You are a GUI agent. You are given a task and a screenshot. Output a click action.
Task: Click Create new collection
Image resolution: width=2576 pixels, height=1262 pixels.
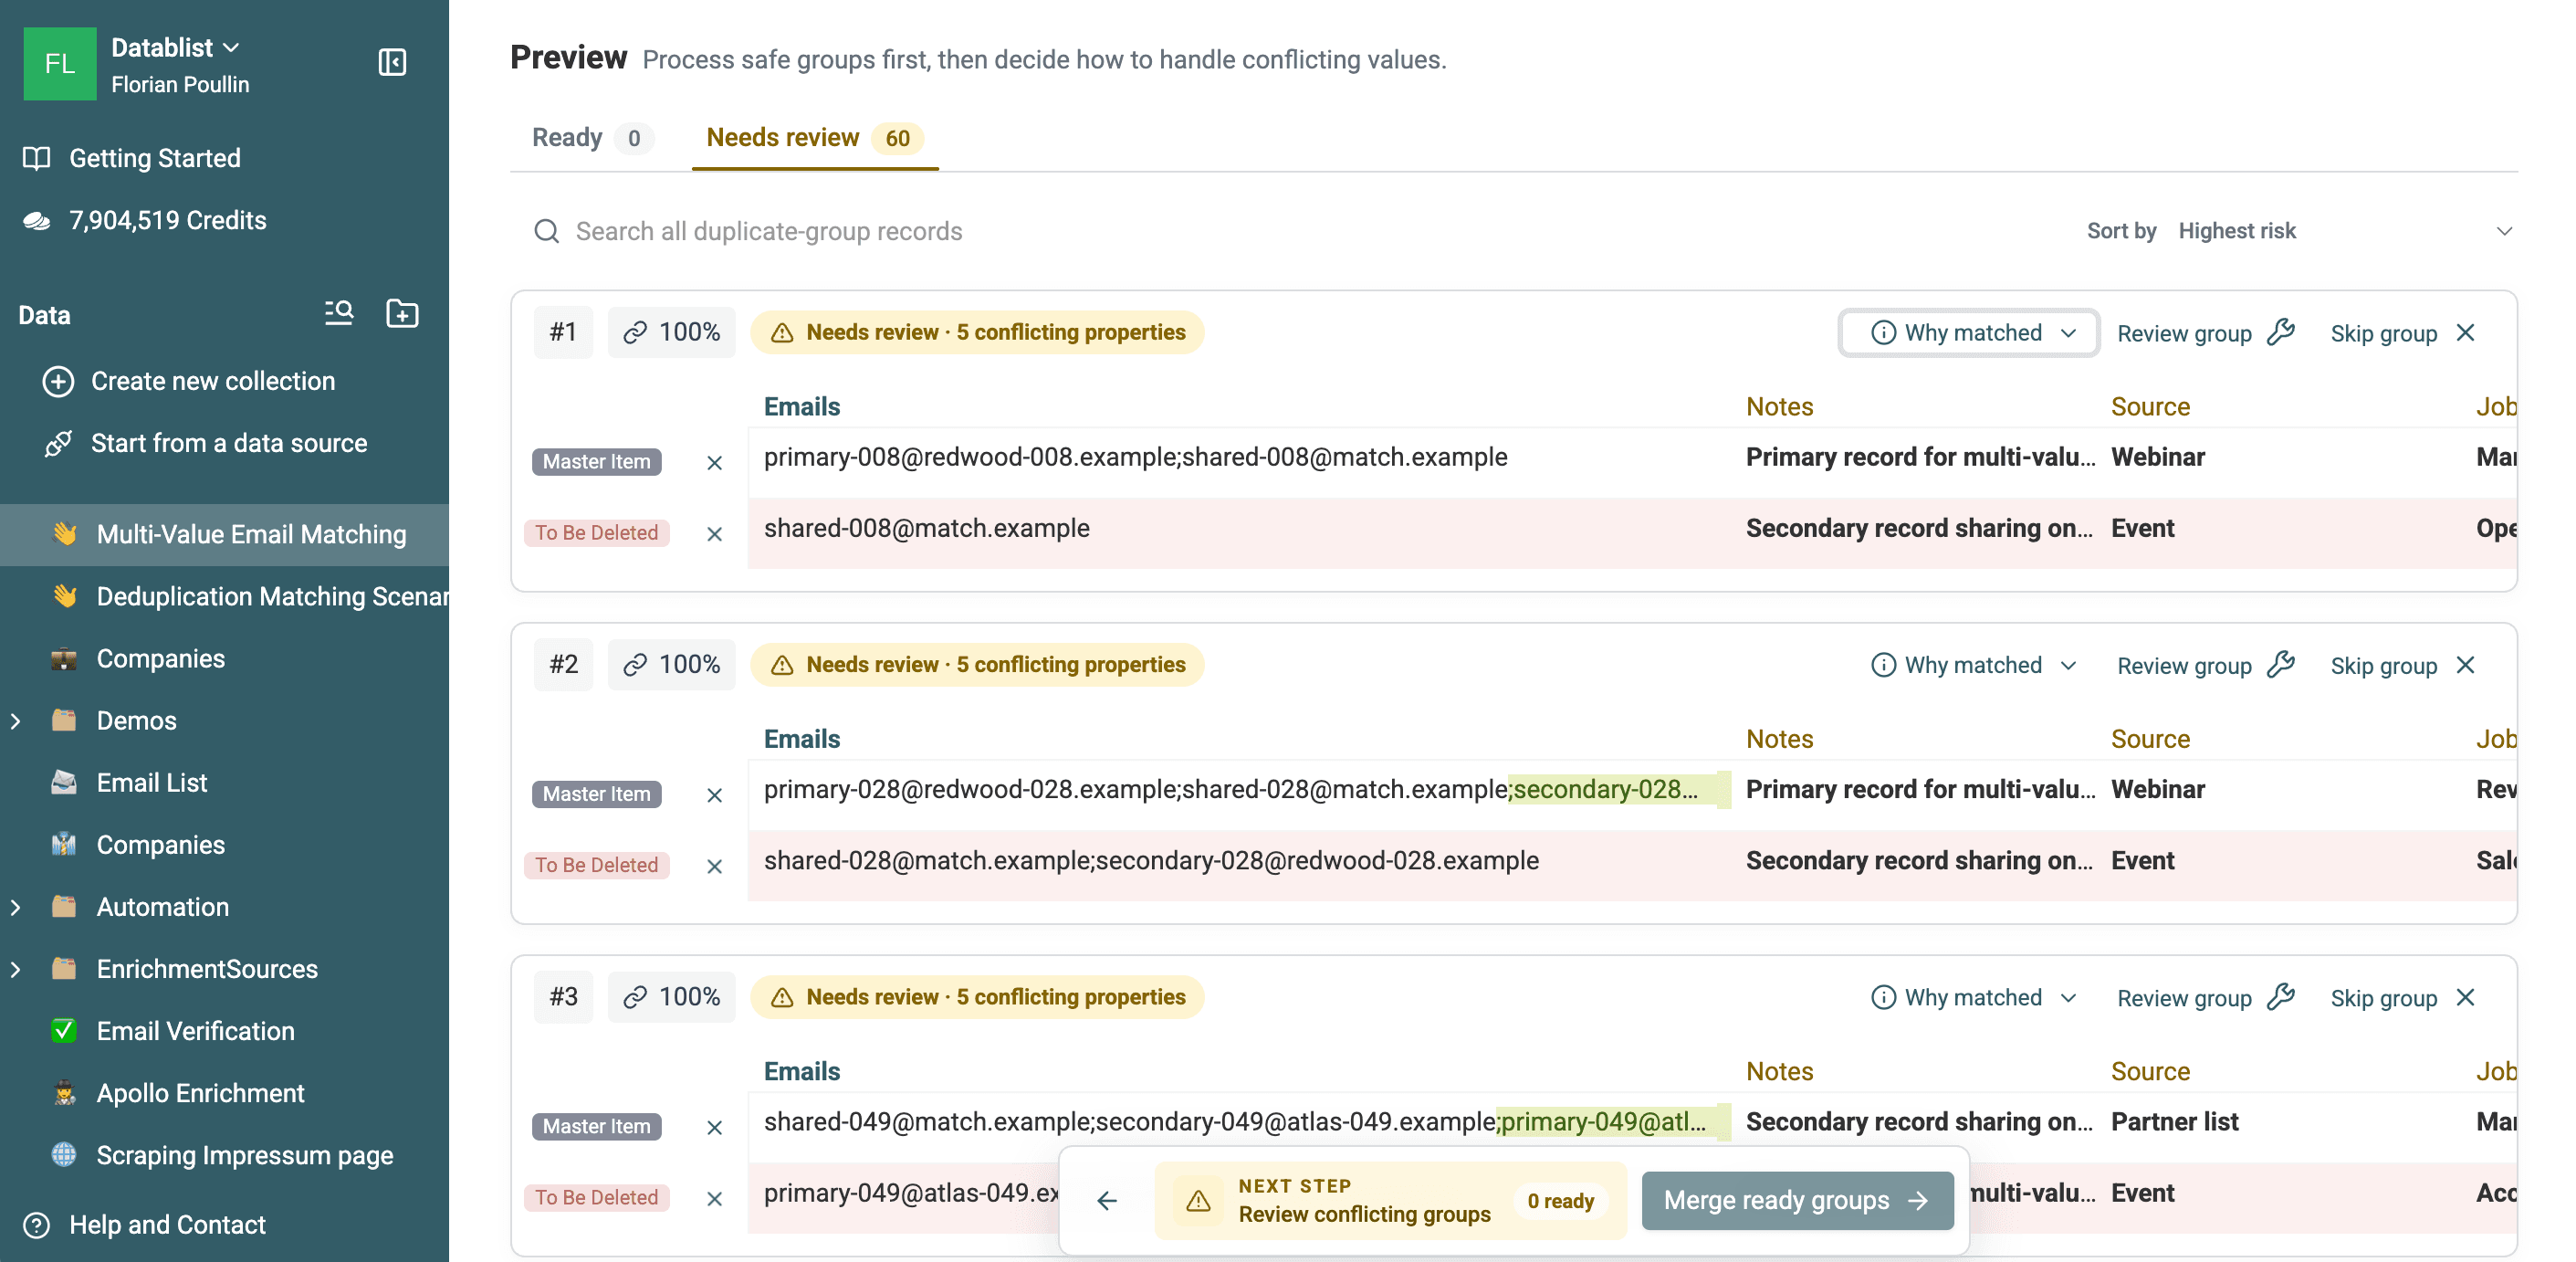point(189,381)
